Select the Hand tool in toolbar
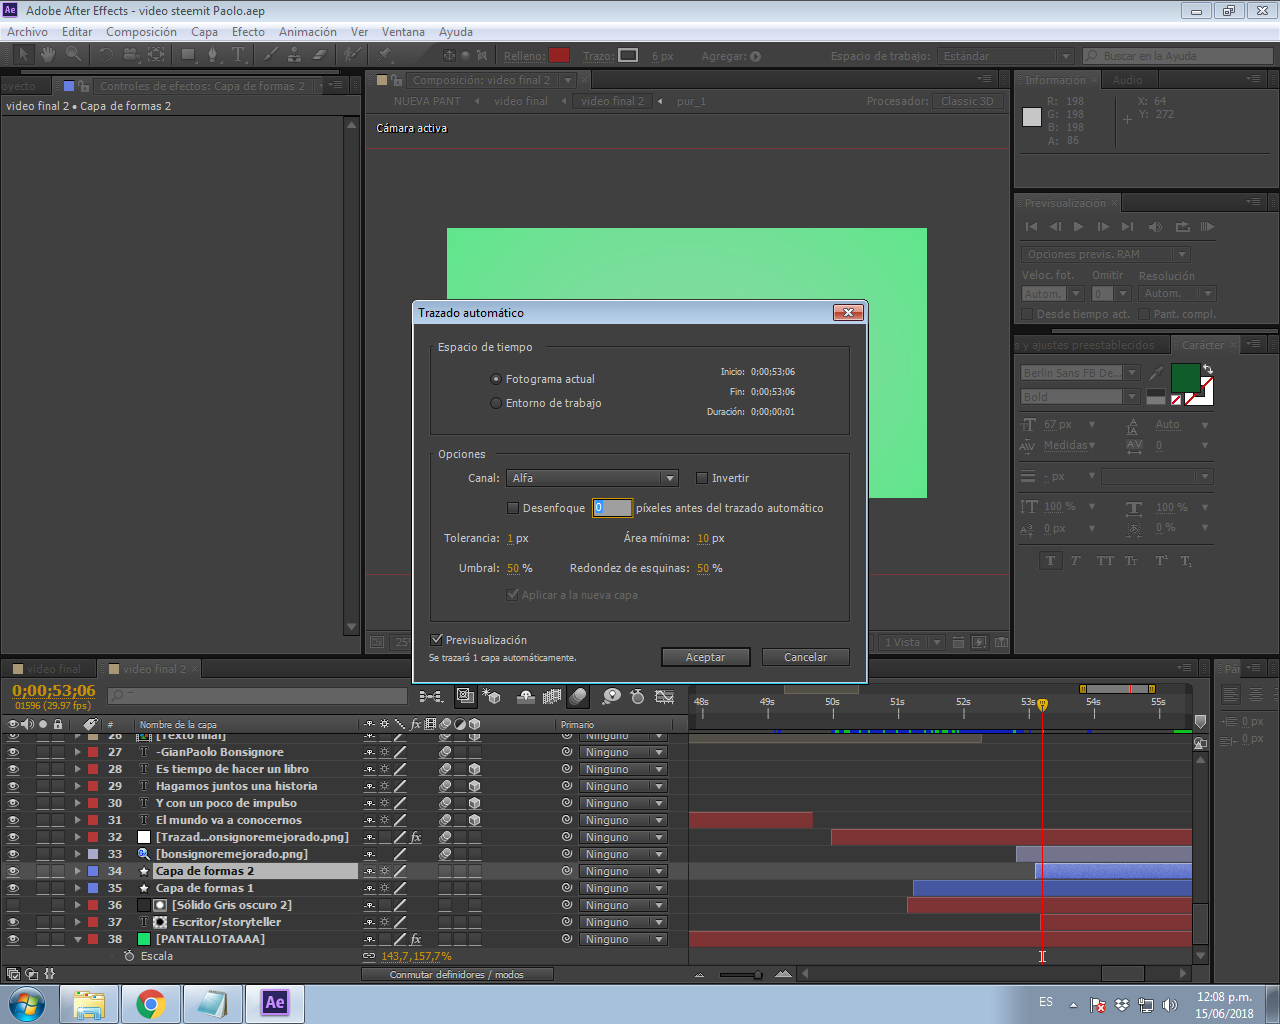 [x=48, y=55]
